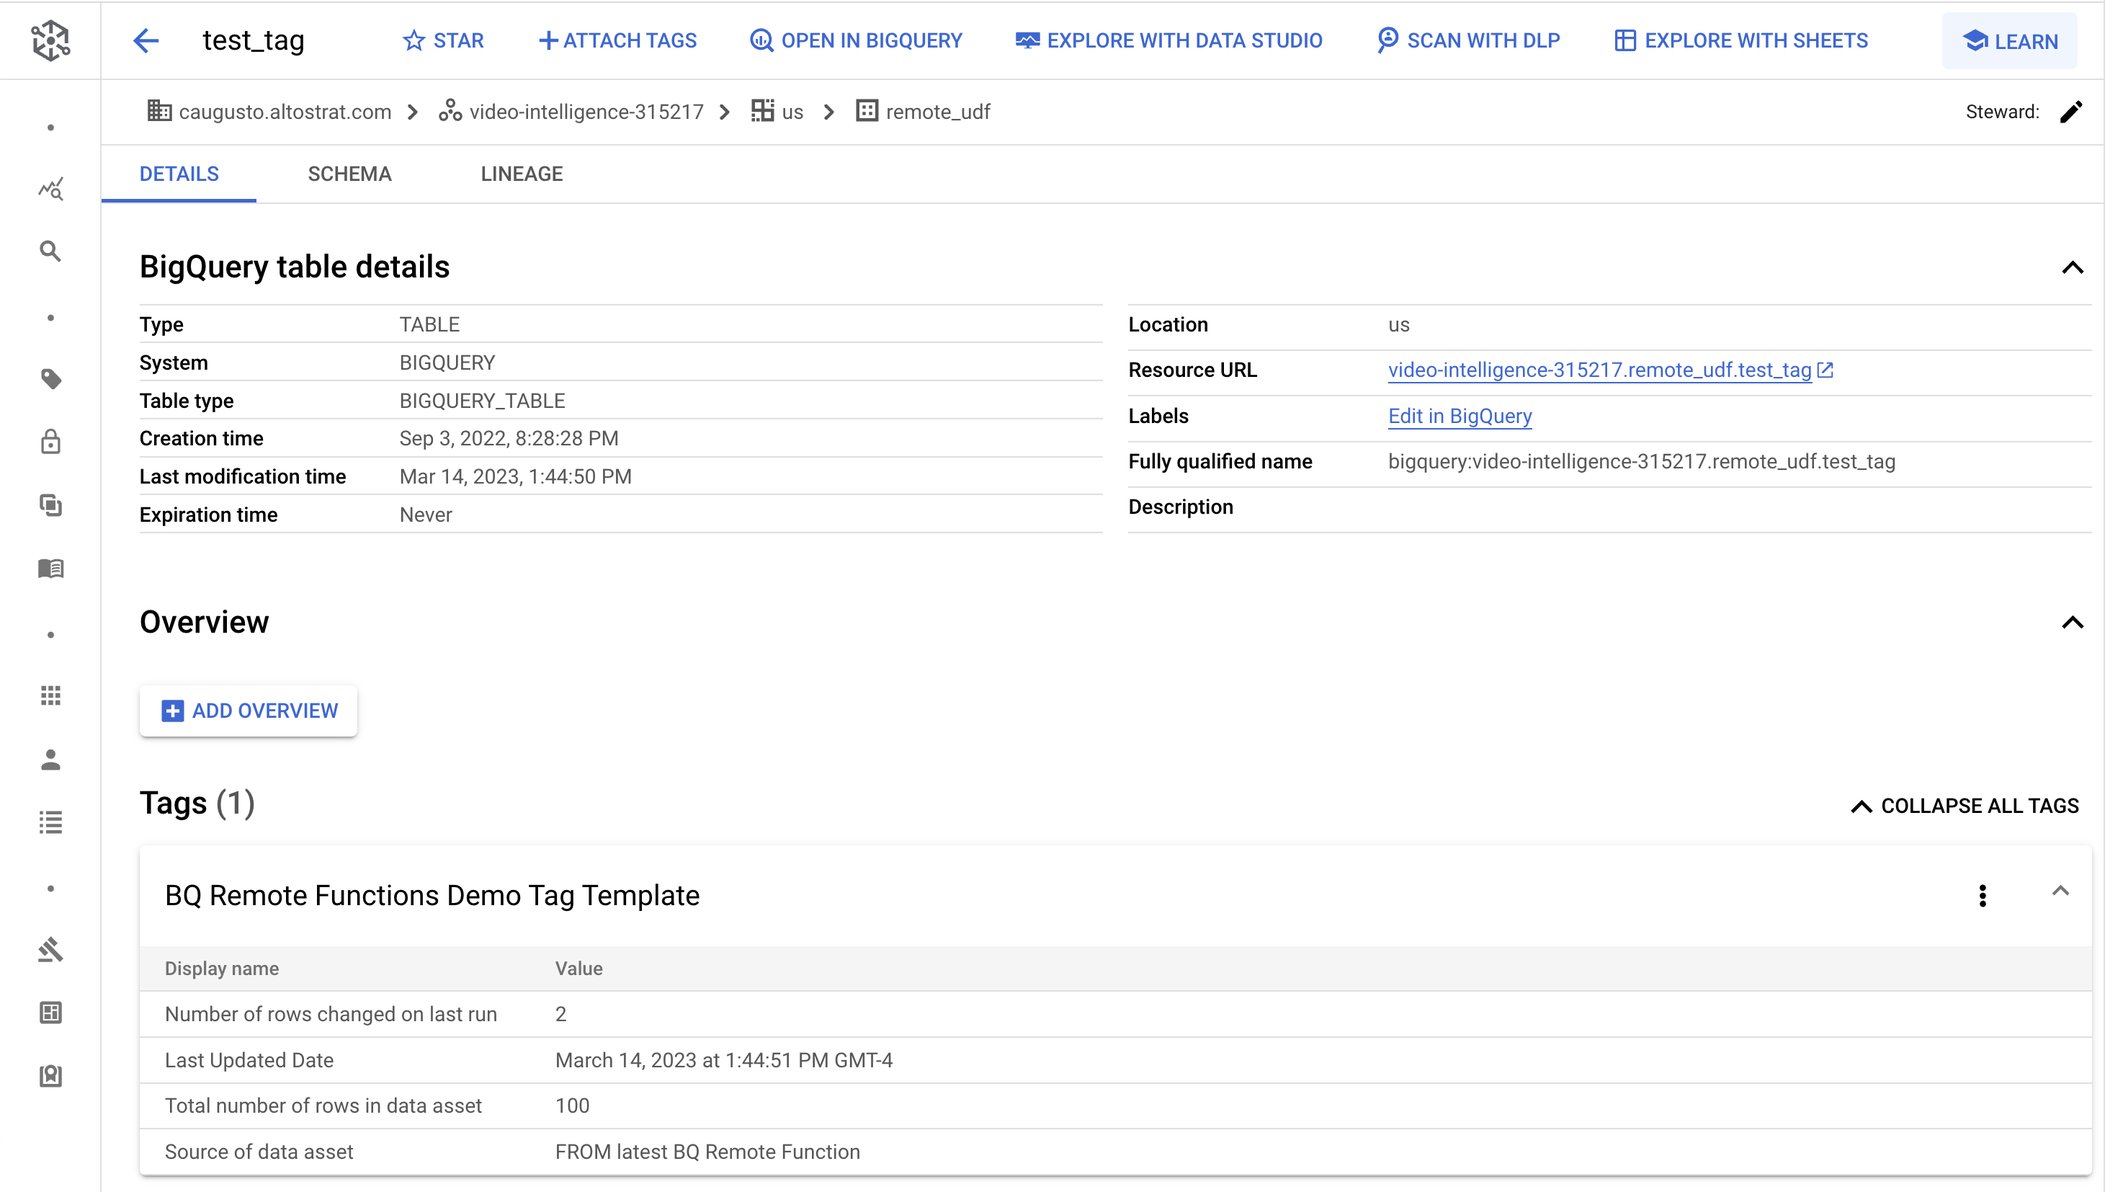2105x1192 pixels.
Task: Click the BIGQUERY system value
Action: point(447,362)
